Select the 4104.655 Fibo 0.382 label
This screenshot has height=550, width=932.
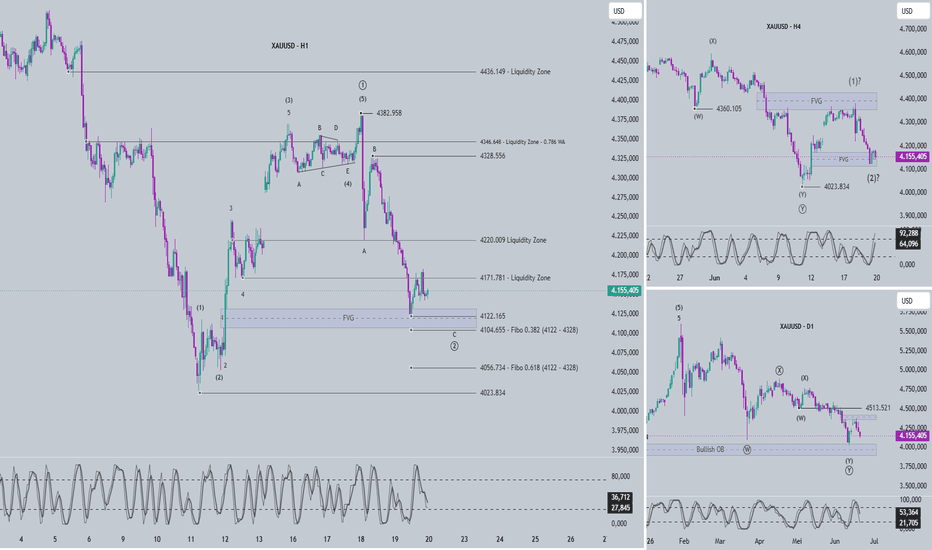point(529,330)
